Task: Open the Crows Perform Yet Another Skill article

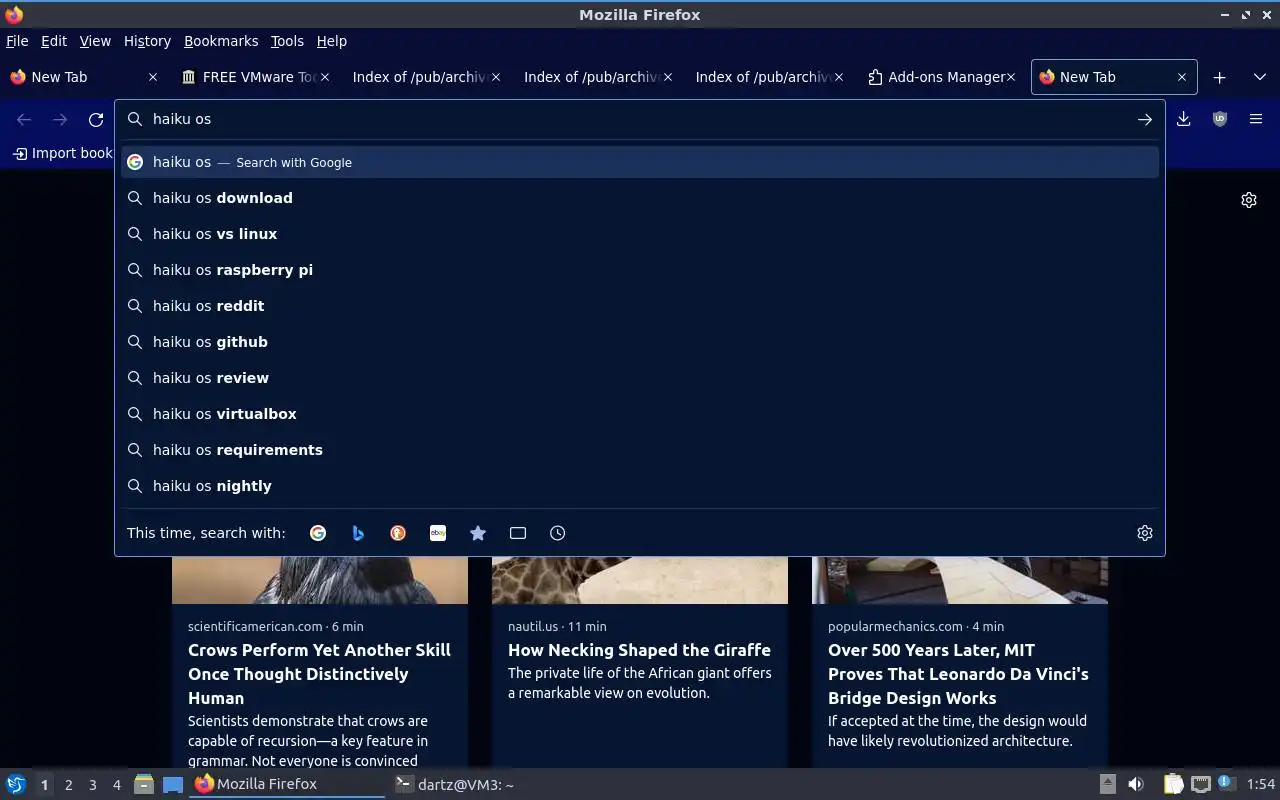Action: pyautogui.click(x=319, y=674)
